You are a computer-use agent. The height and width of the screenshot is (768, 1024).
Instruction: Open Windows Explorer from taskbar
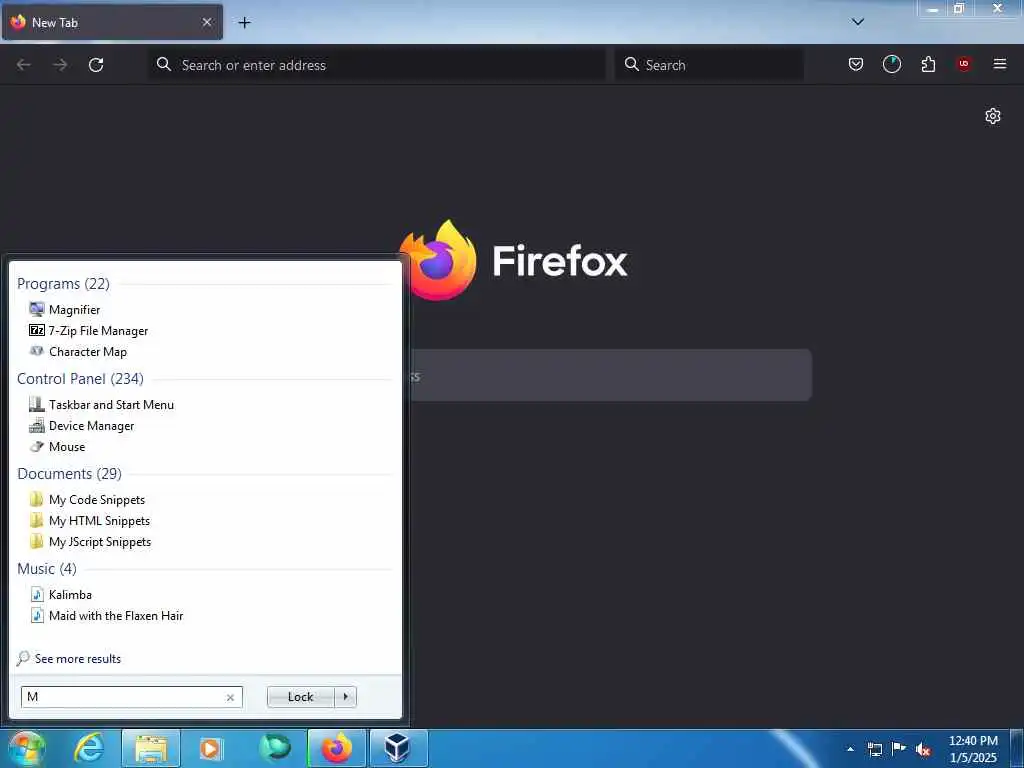tap(151, 748)
